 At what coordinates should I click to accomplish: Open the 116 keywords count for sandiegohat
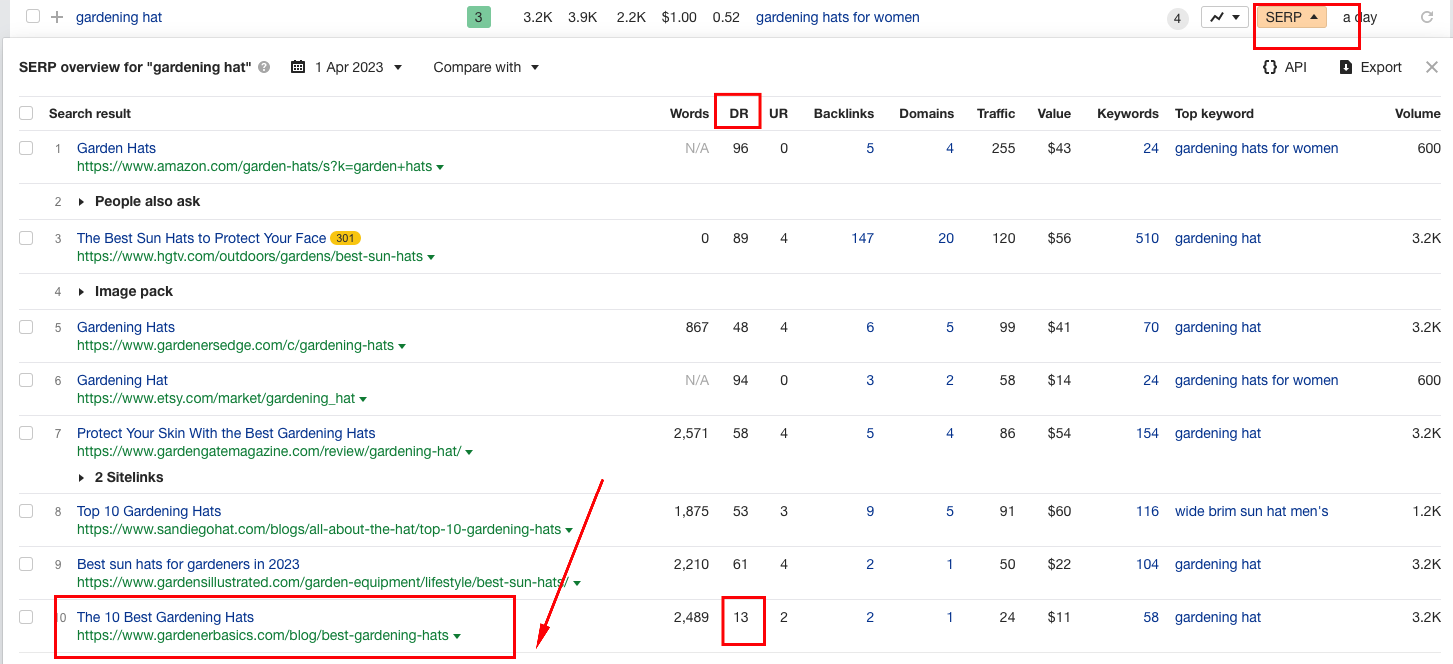[1147, 511]
